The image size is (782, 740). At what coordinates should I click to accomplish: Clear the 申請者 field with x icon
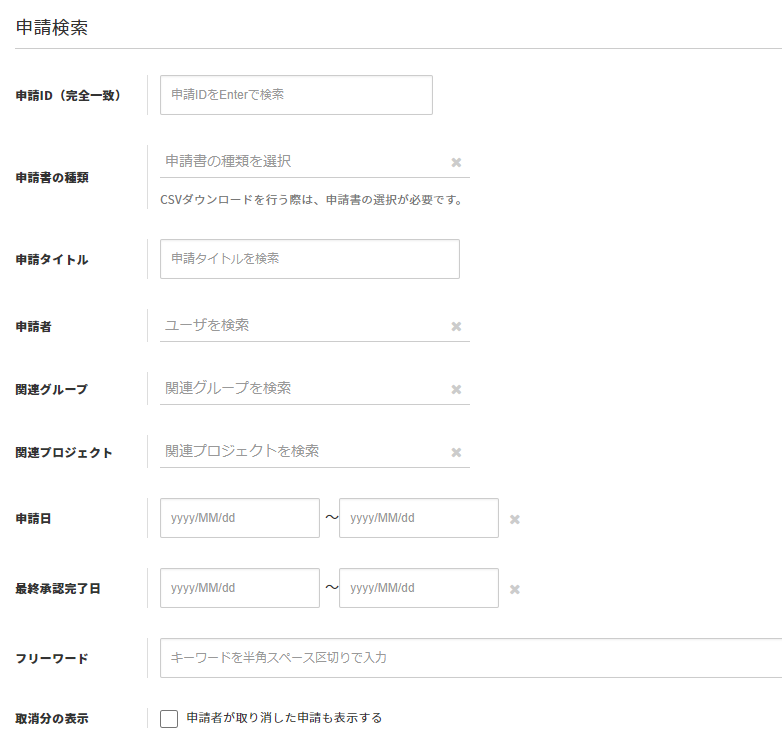[x=456, y=326]
